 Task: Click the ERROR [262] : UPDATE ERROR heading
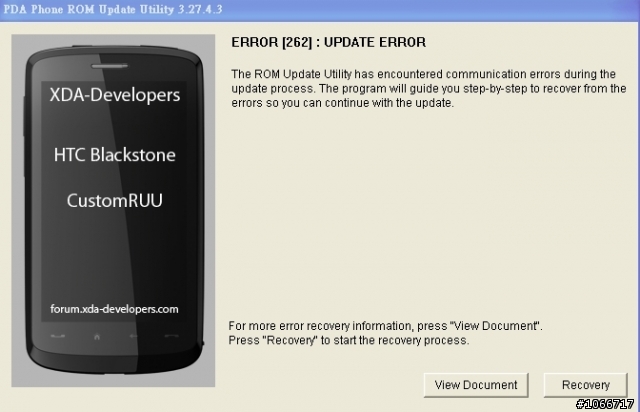pyautogui.click(x=328, y=42)
